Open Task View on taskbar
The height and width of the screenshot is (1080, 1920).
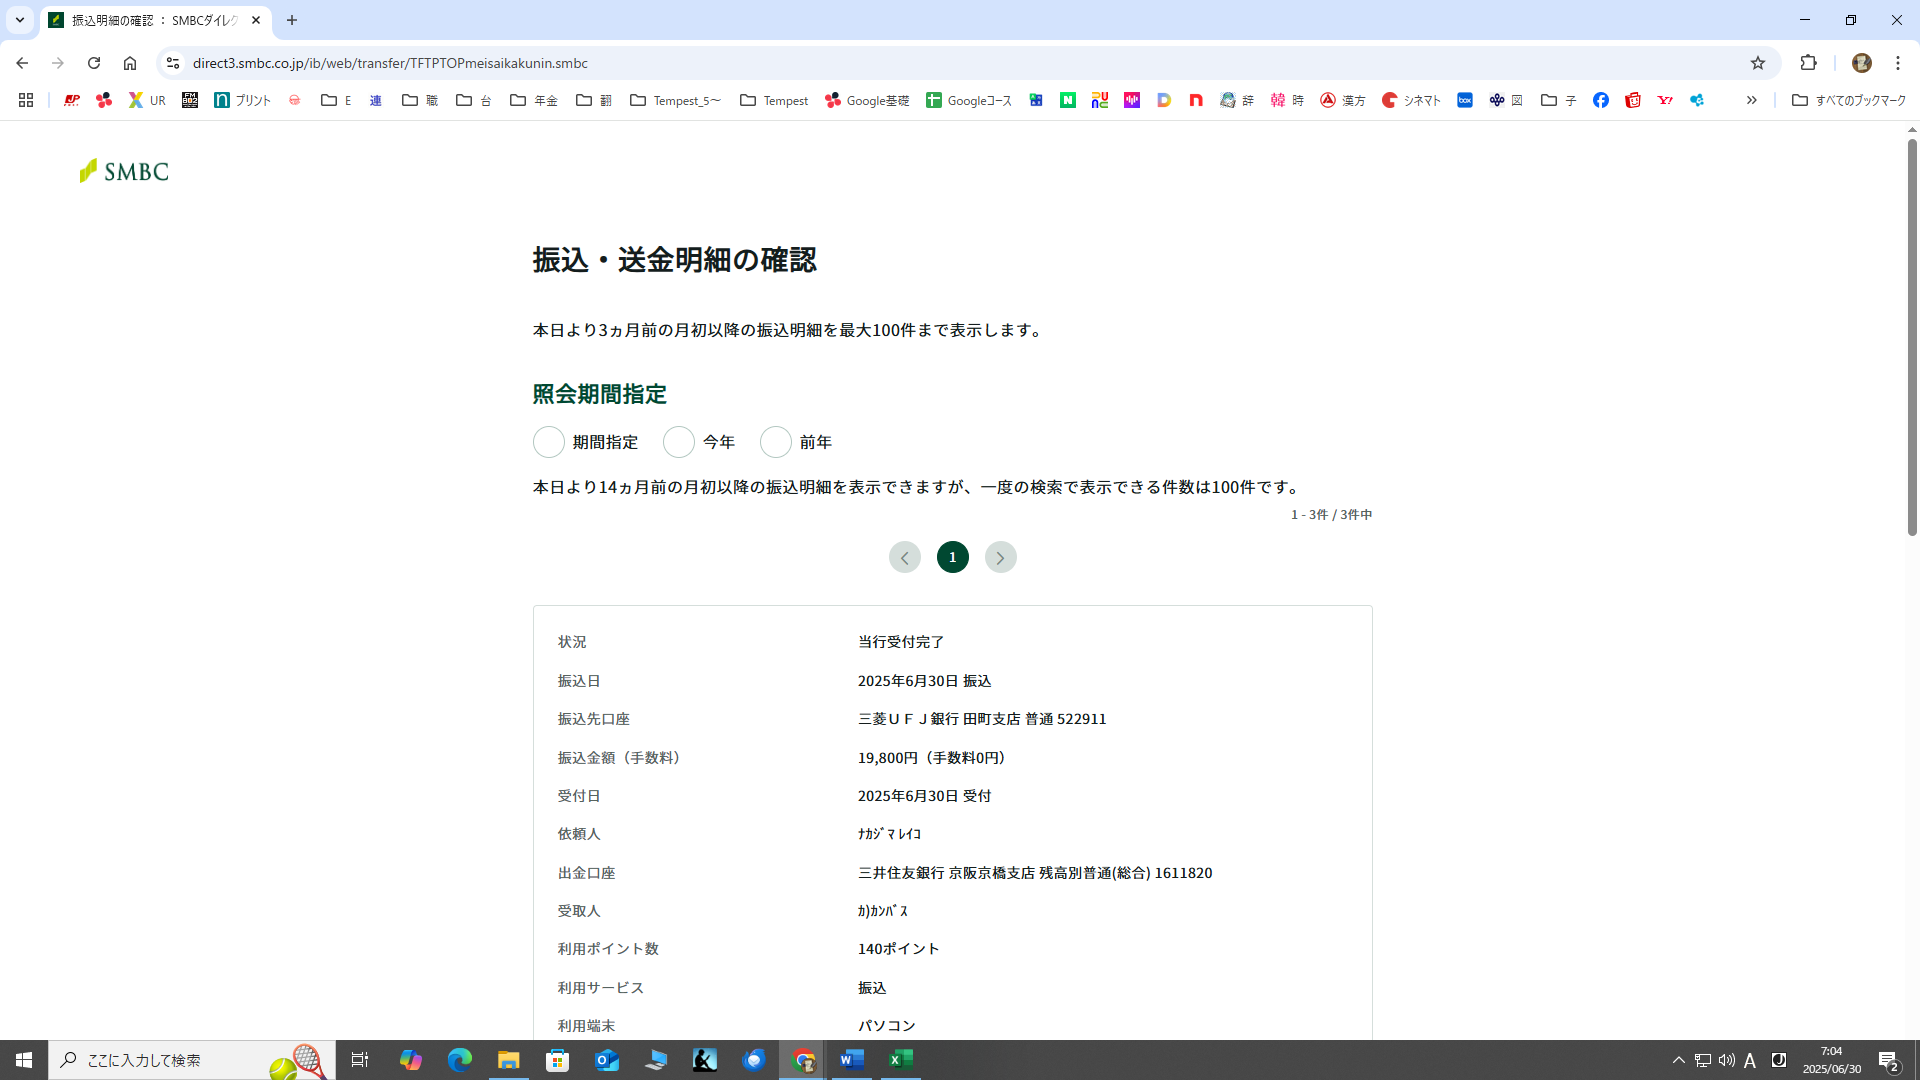(x=360, y=1060)
